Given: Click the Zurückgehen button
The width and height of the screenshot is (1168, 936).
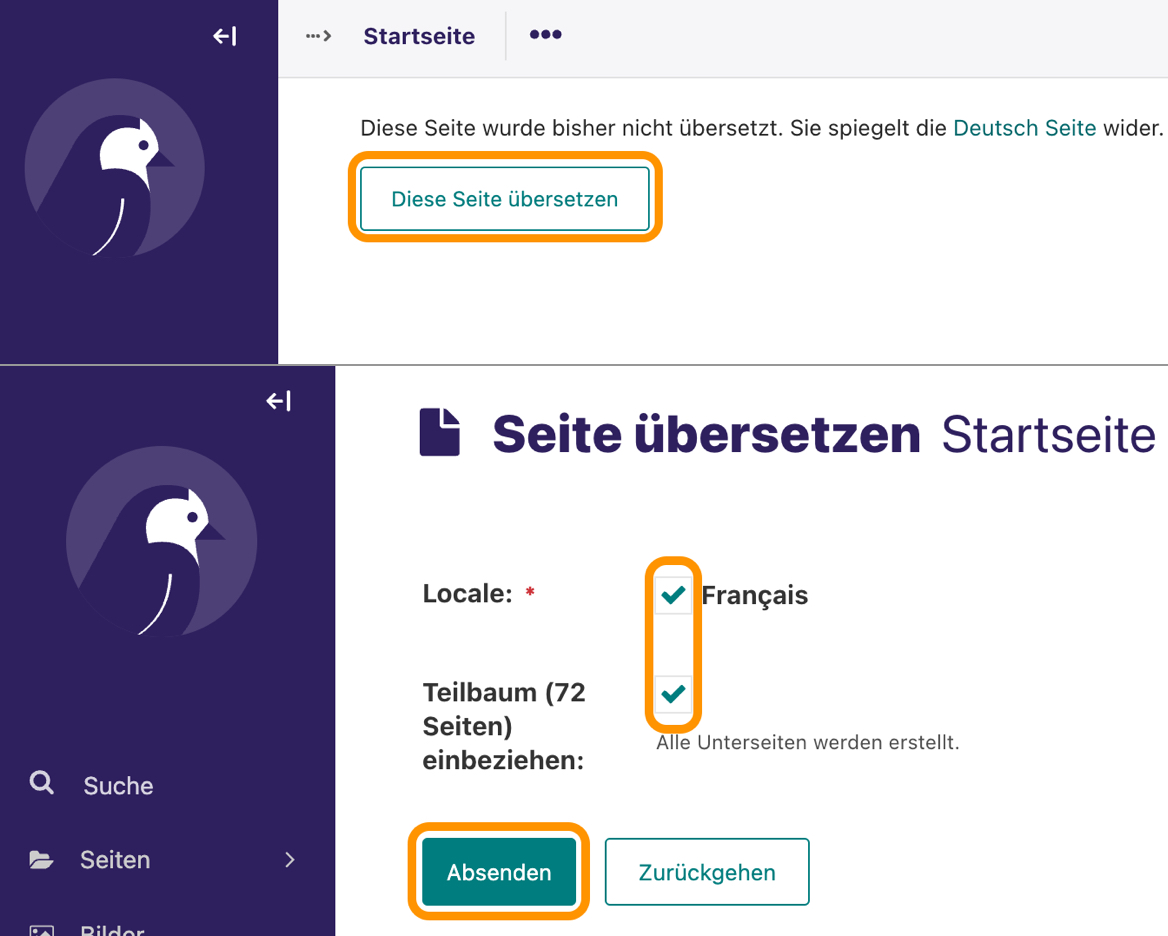Looking at the screenshot, I should [x=707, y=872].
